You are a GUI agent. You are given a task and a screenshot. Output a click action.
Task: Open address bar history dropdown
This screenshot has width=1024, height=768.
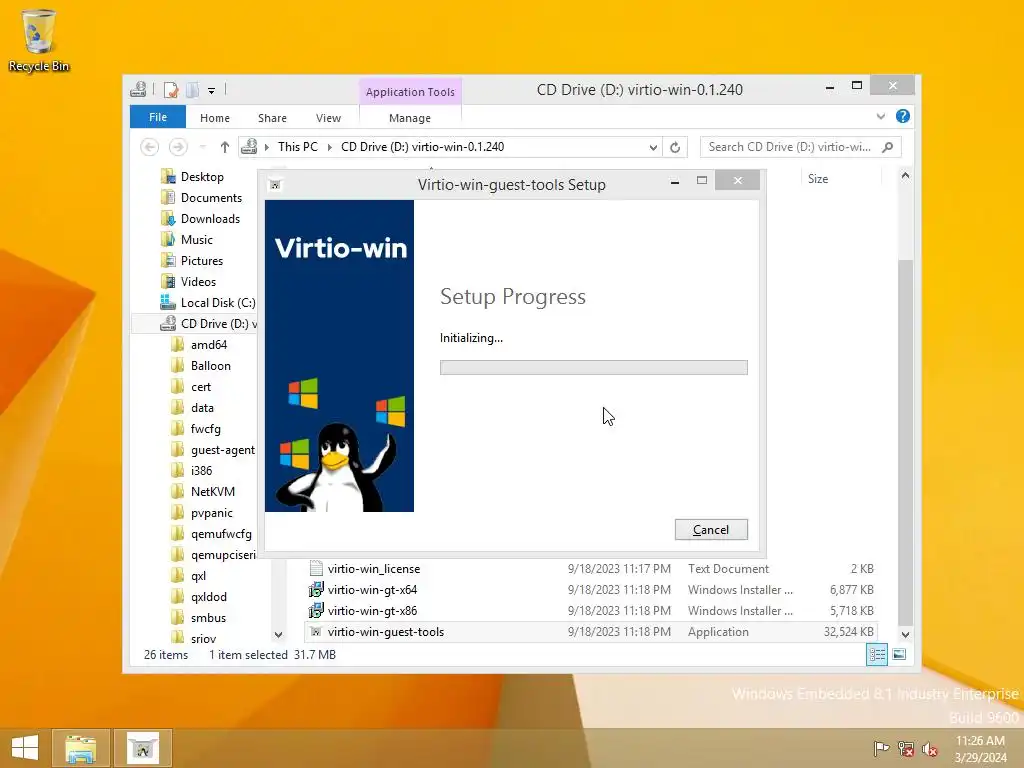click(x=653, y=148)
